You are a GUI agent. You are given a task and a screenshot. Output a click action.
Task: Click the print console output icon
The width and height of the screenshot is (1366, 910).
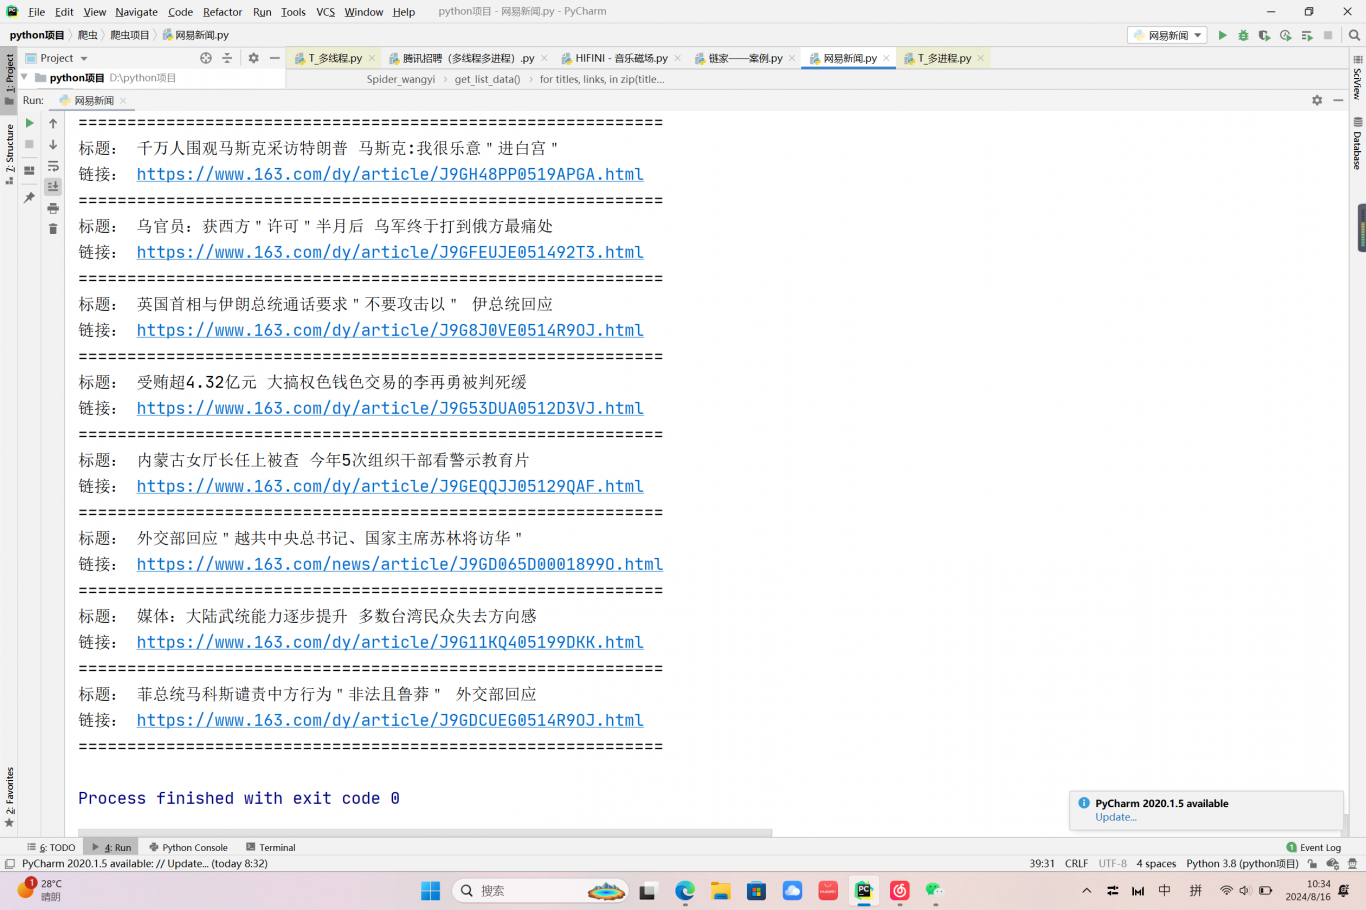[53, 208]
